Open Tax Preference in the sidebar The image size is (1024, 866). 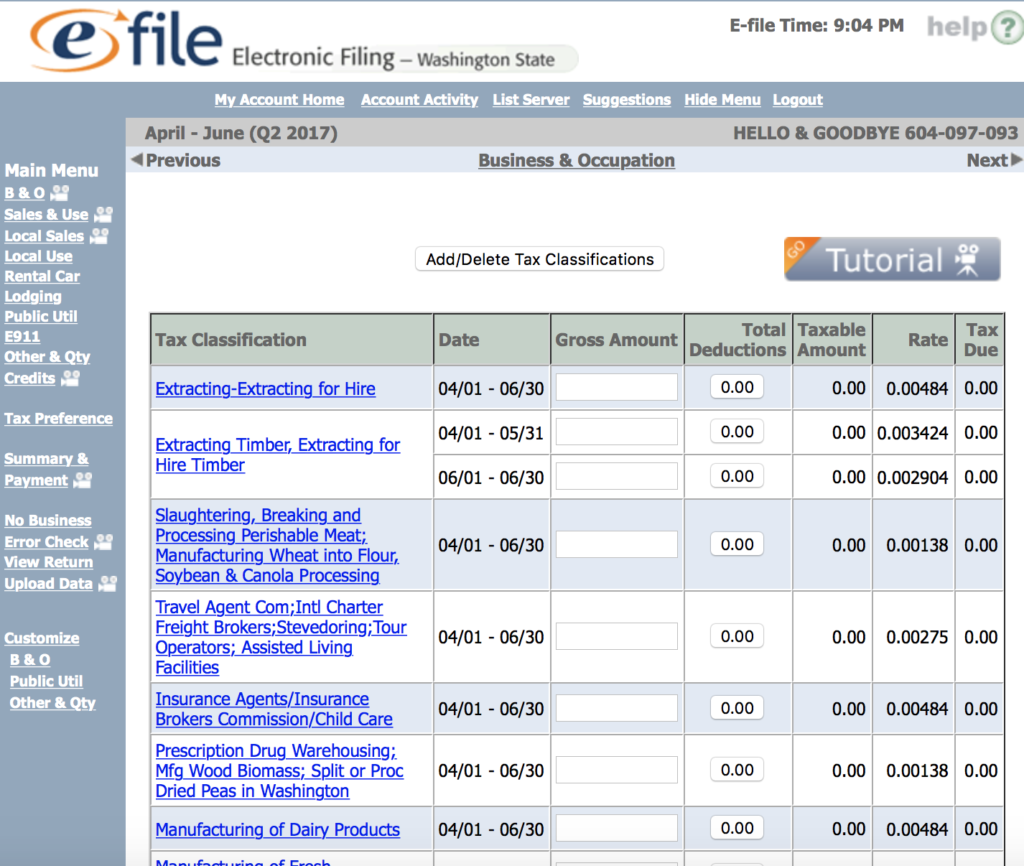tap(58, 419)
